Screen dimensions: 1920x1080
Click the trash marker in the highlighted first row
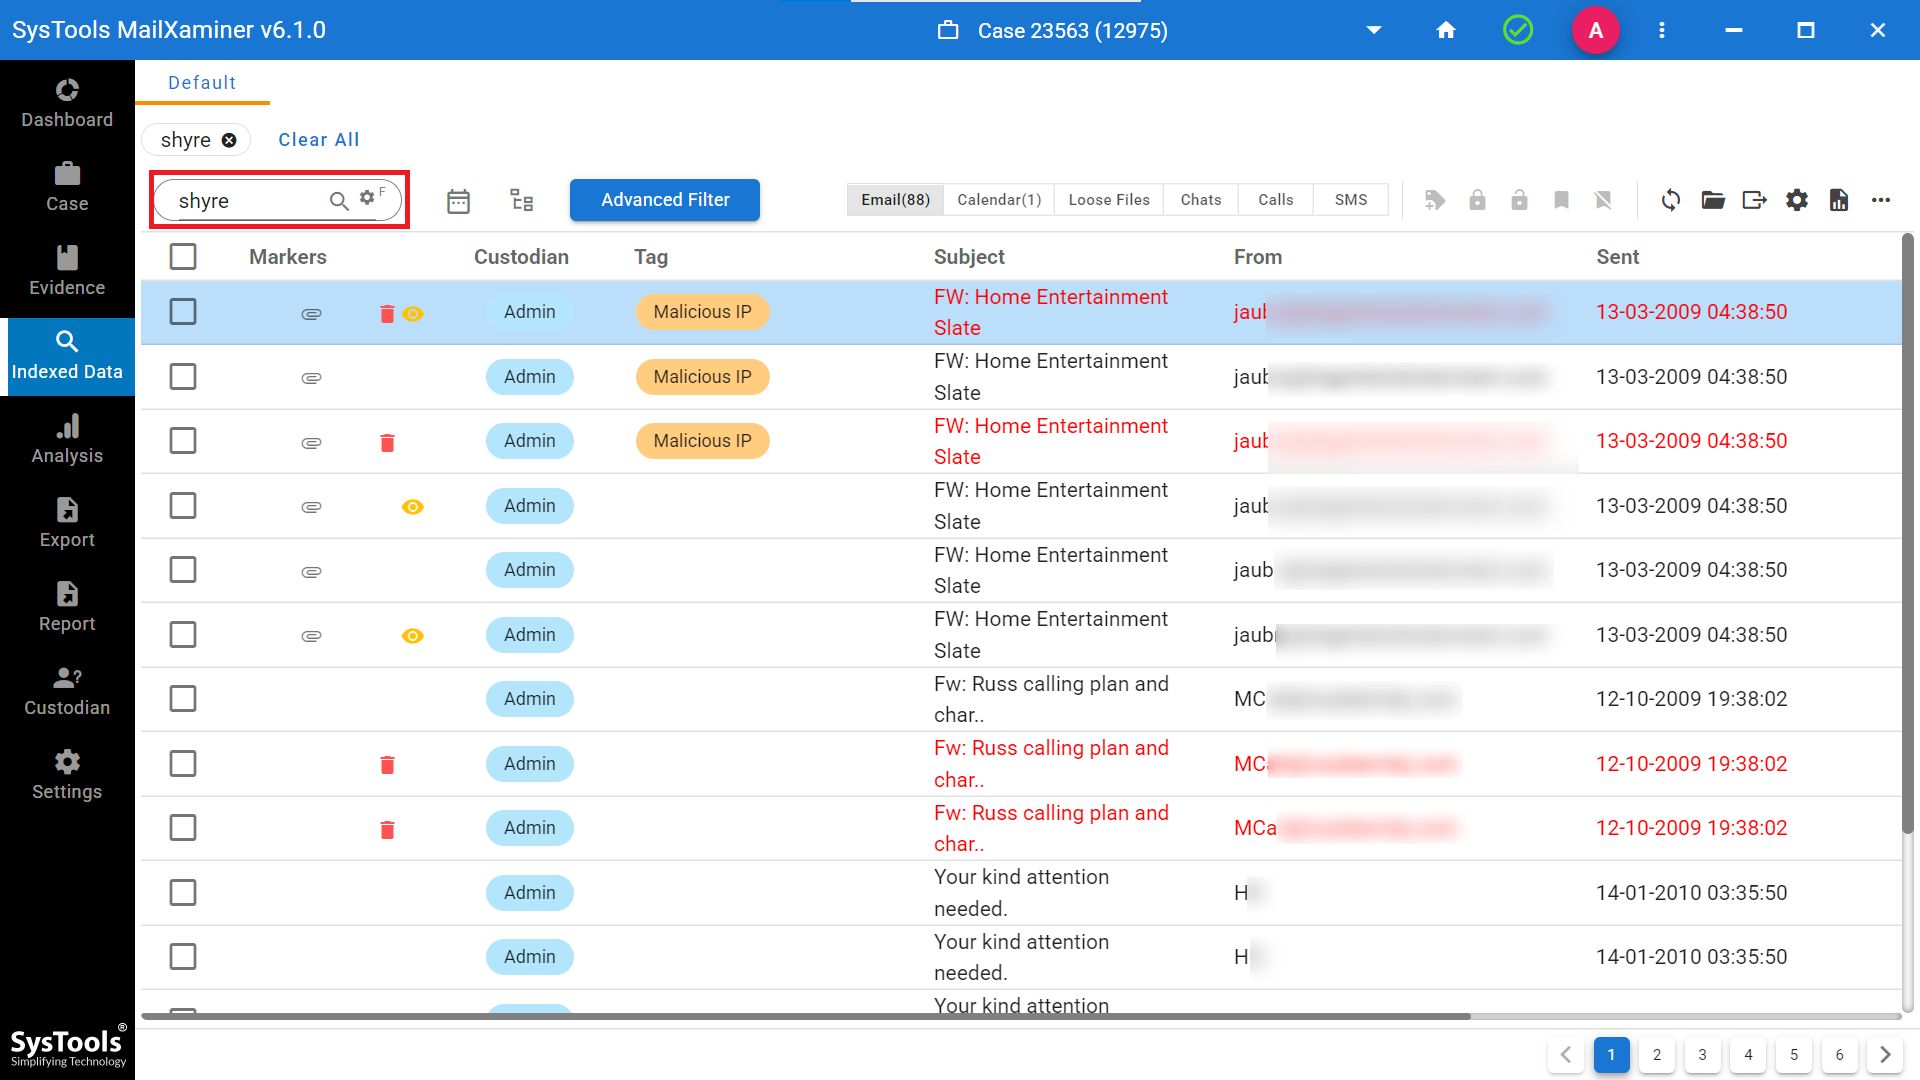point(387,314)
